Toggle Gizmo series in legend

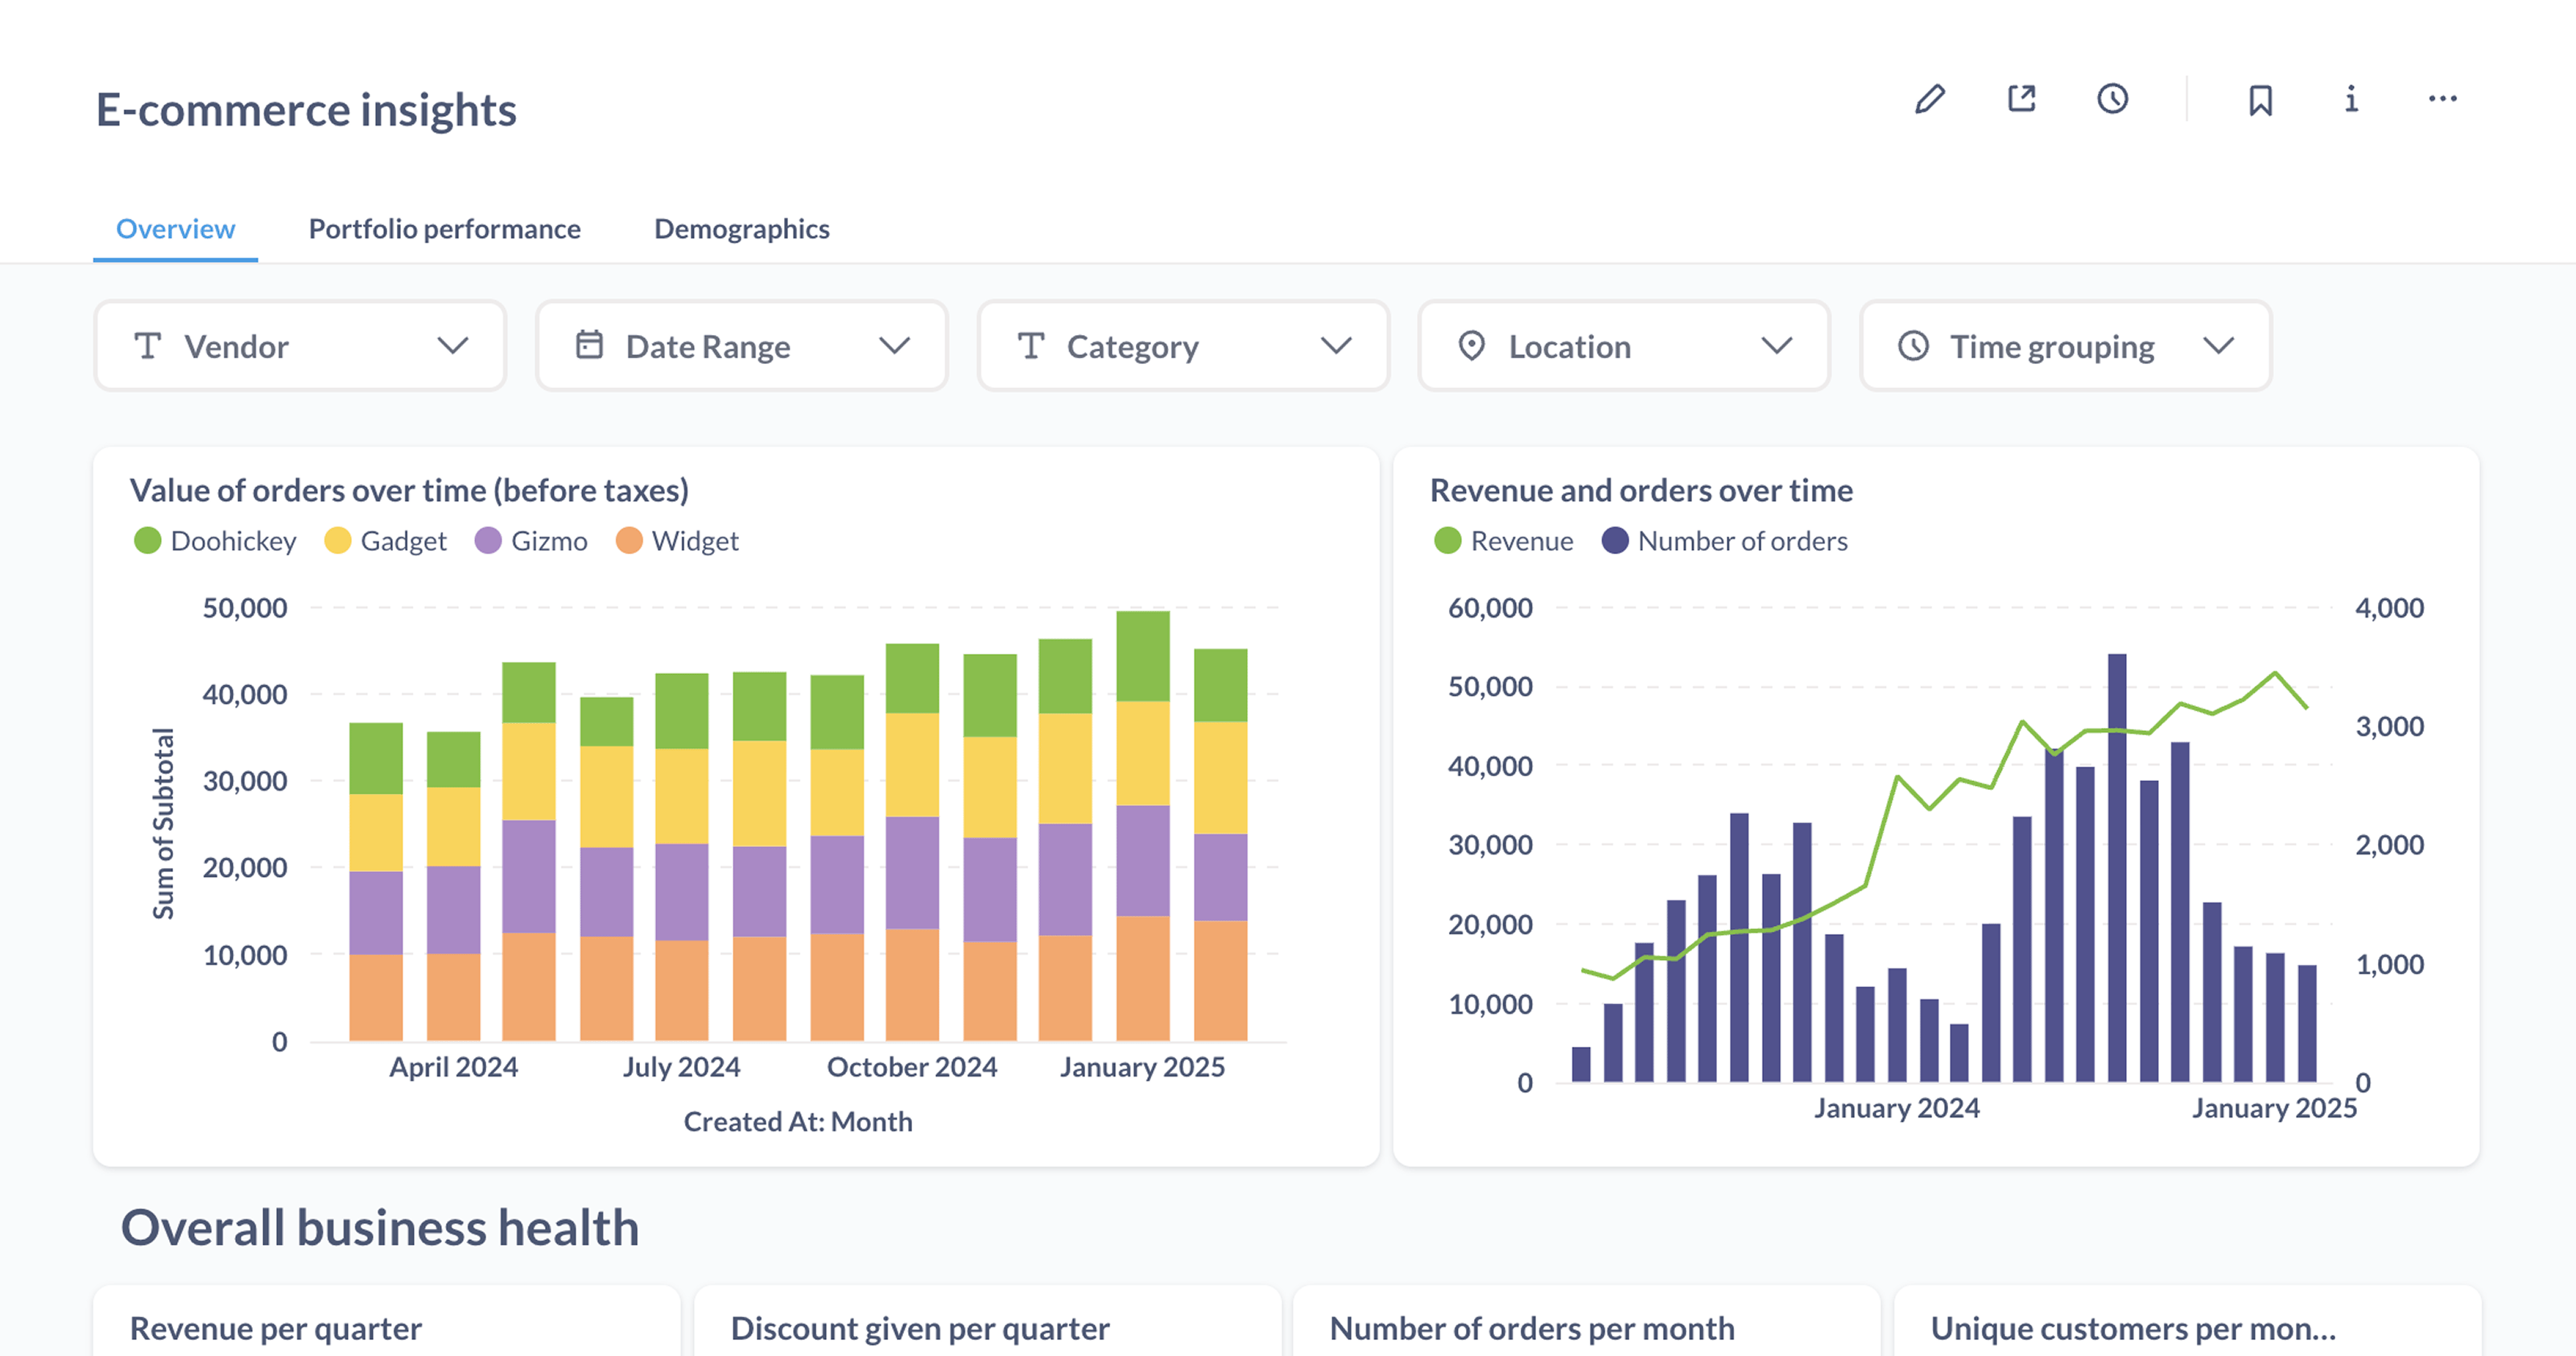[x=531, y=541]
